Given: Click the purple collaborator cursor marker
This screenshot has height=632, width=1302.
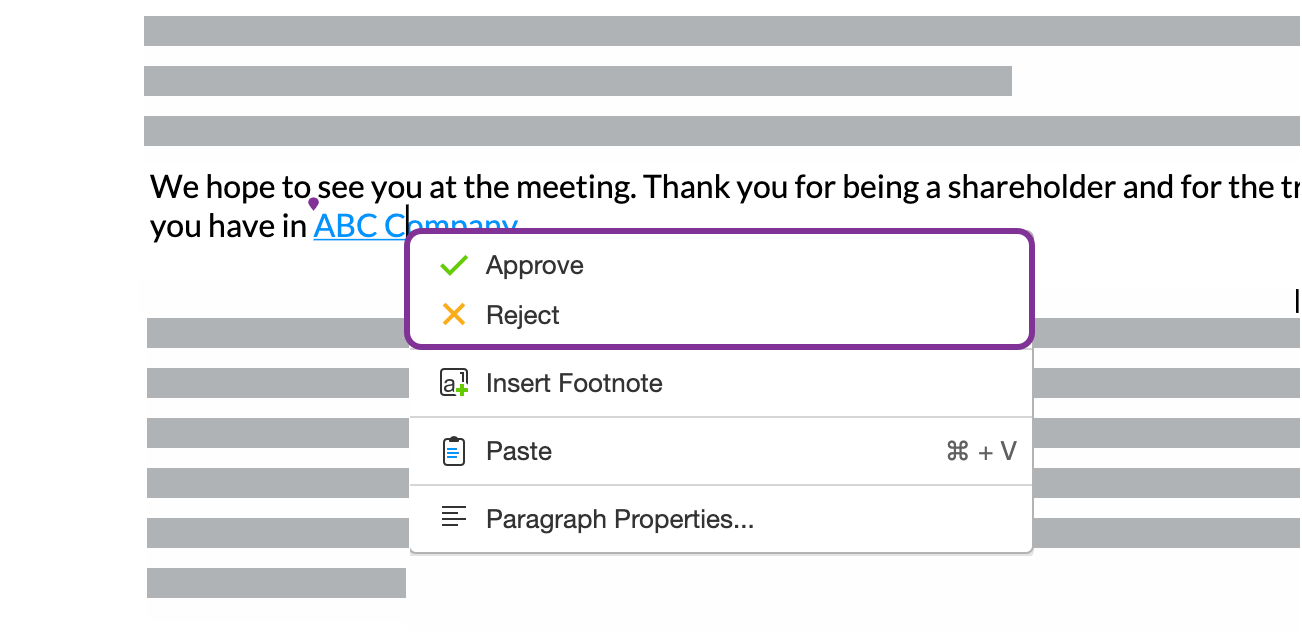Looking at the screenshot, I should tap(313, 203).
